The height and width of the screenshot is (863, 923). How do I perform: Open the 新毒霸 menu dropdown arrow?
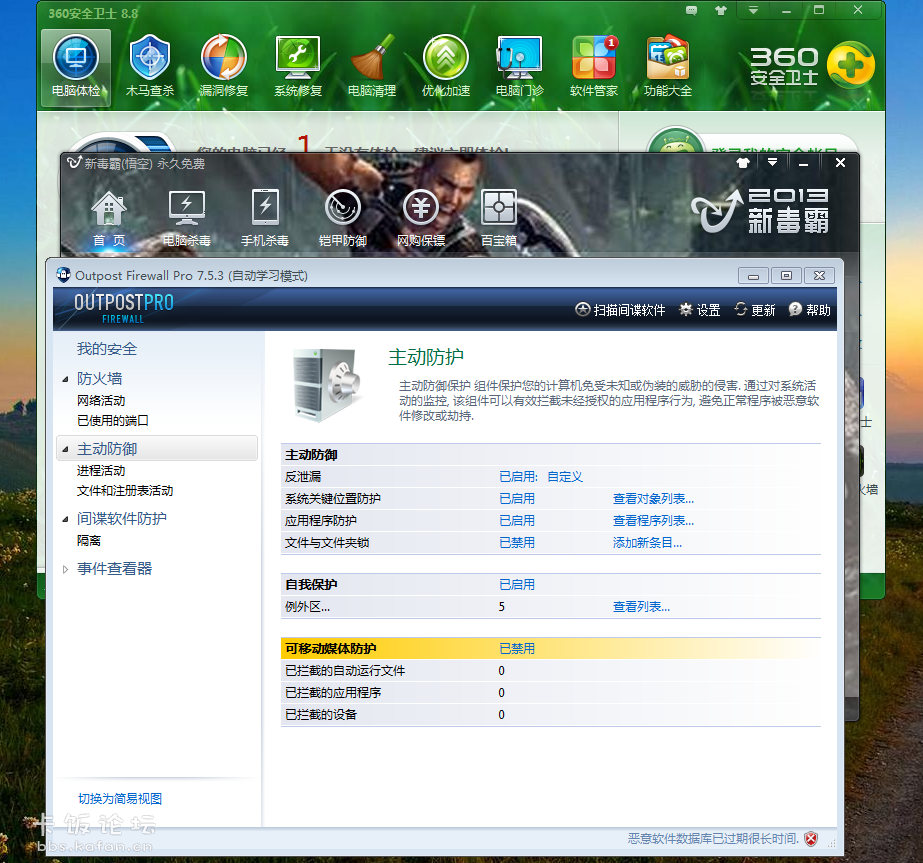(772, 162)
